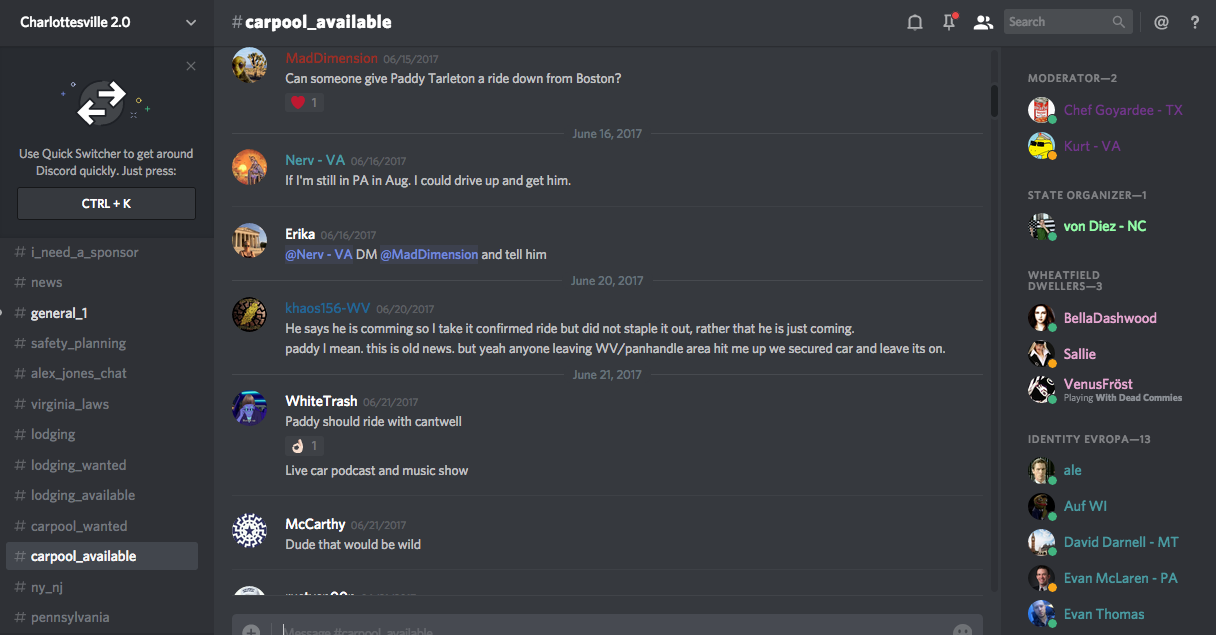Open the lodging_available channel
Screen dimensions: 1216x635
click(82, 495)
